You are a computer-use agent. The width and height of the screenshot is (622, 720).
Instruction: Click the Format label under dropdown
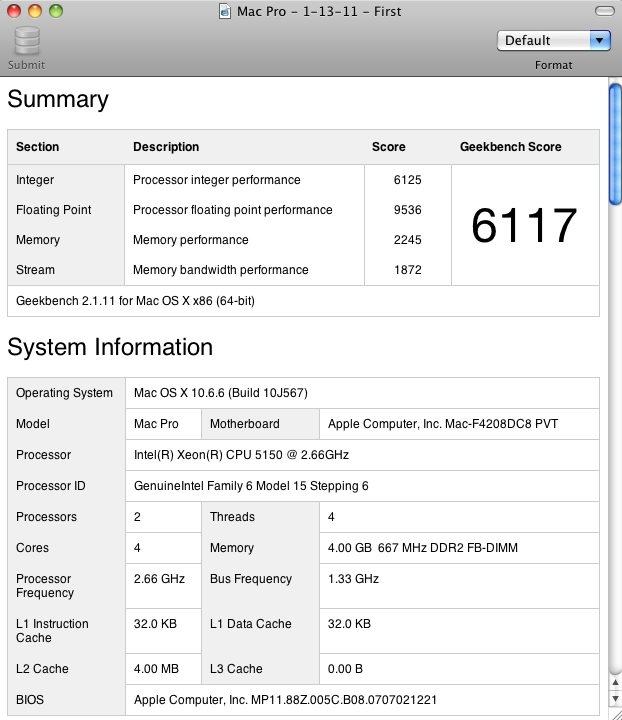coord(554,65)
